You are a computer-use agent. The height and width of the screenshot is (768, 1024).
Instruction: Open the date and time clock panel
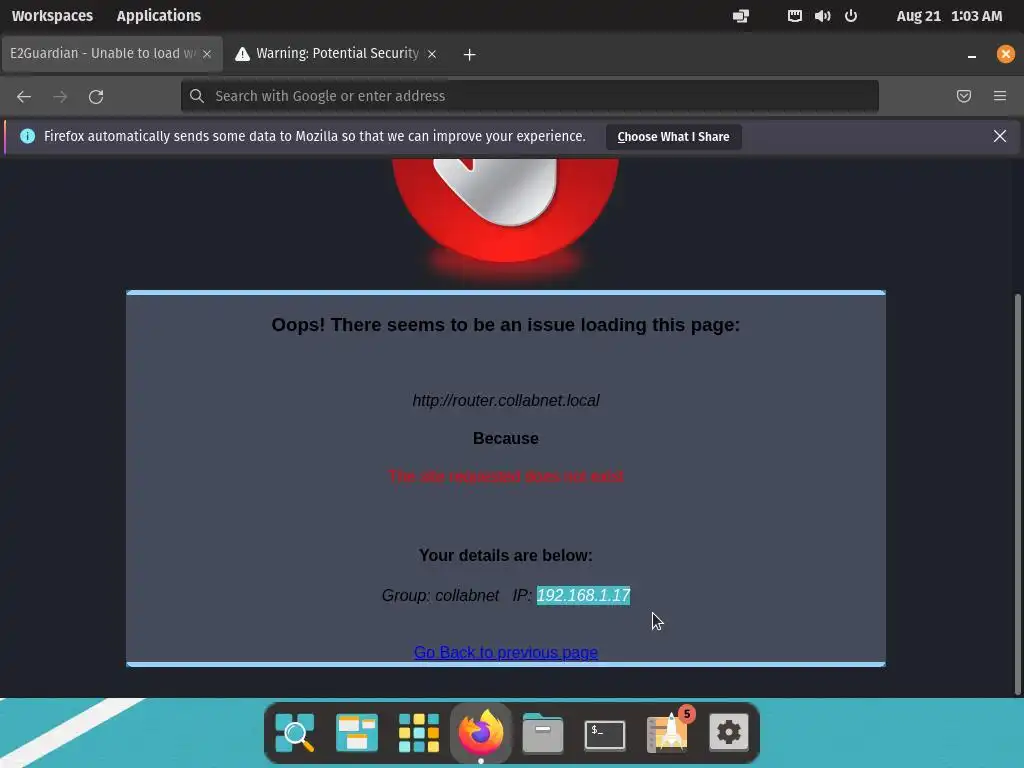click(x=949, y=16)
